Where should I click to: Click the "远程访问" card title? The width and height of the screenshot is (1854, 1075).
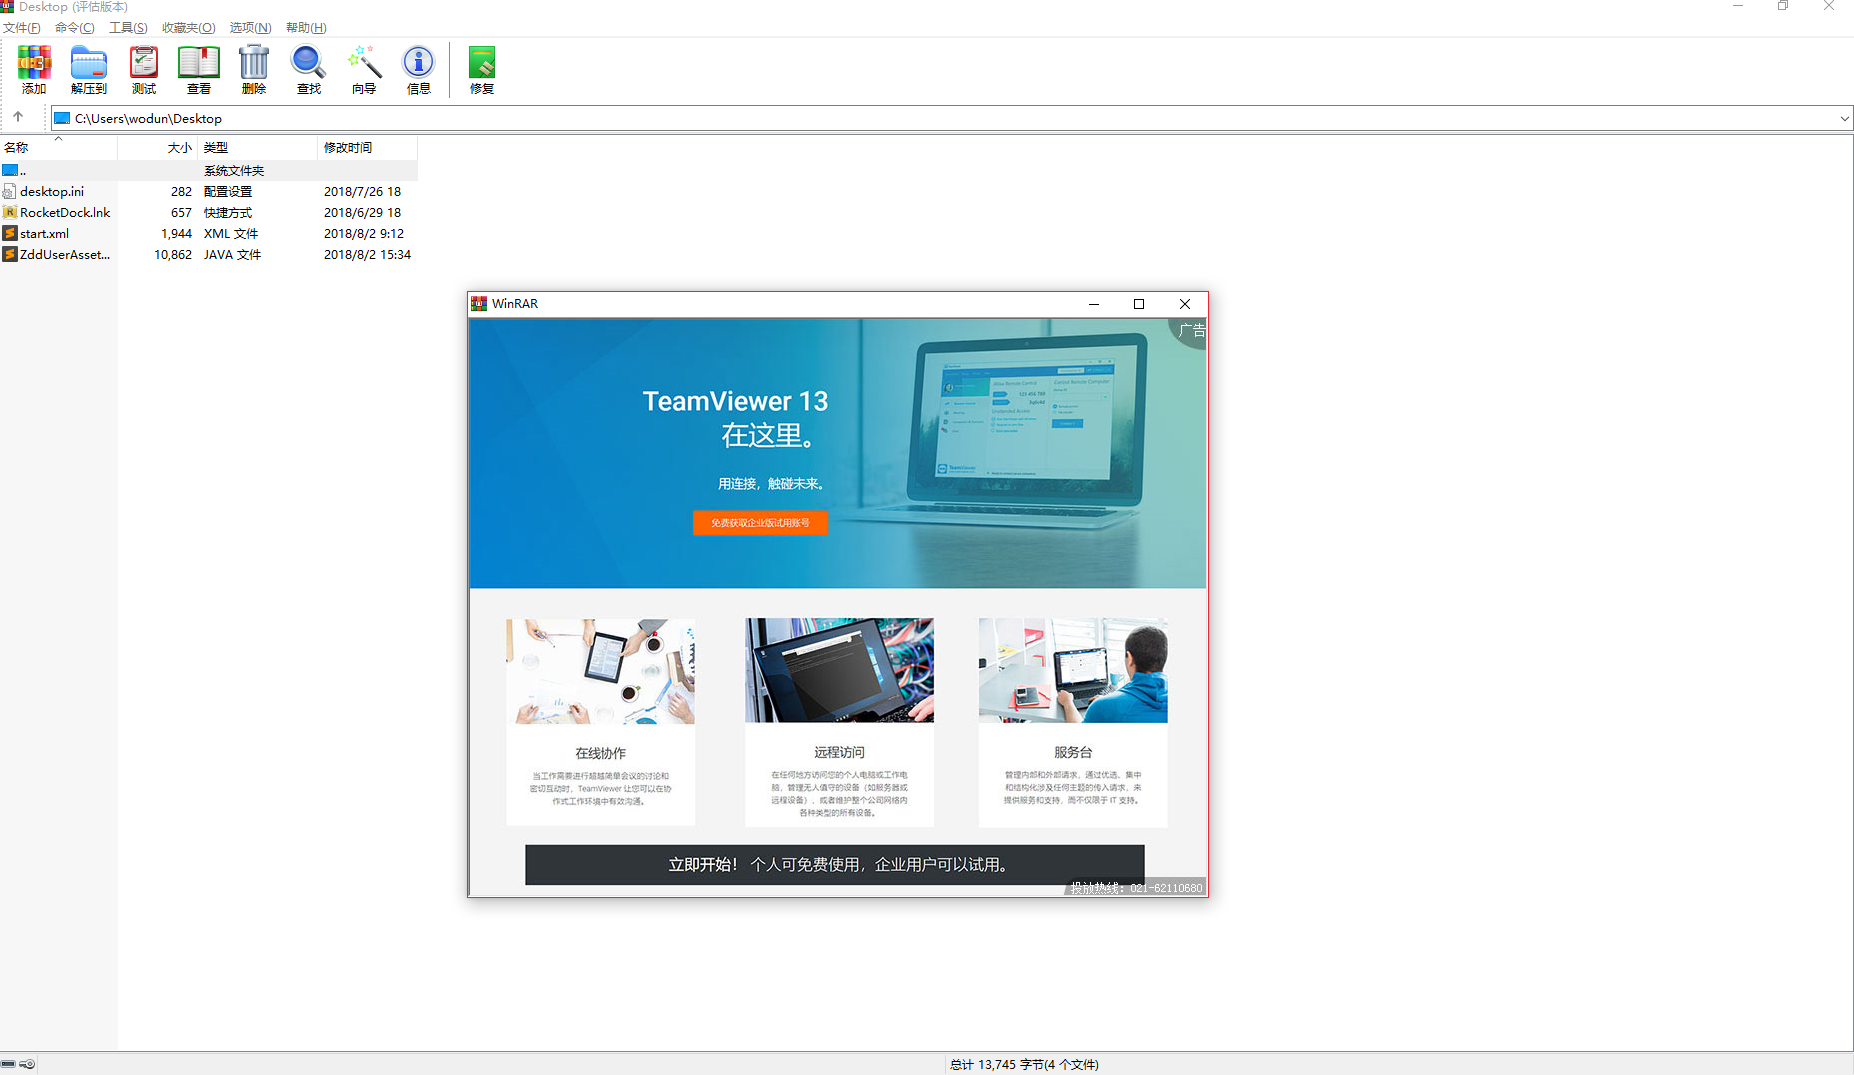point(839,752)
